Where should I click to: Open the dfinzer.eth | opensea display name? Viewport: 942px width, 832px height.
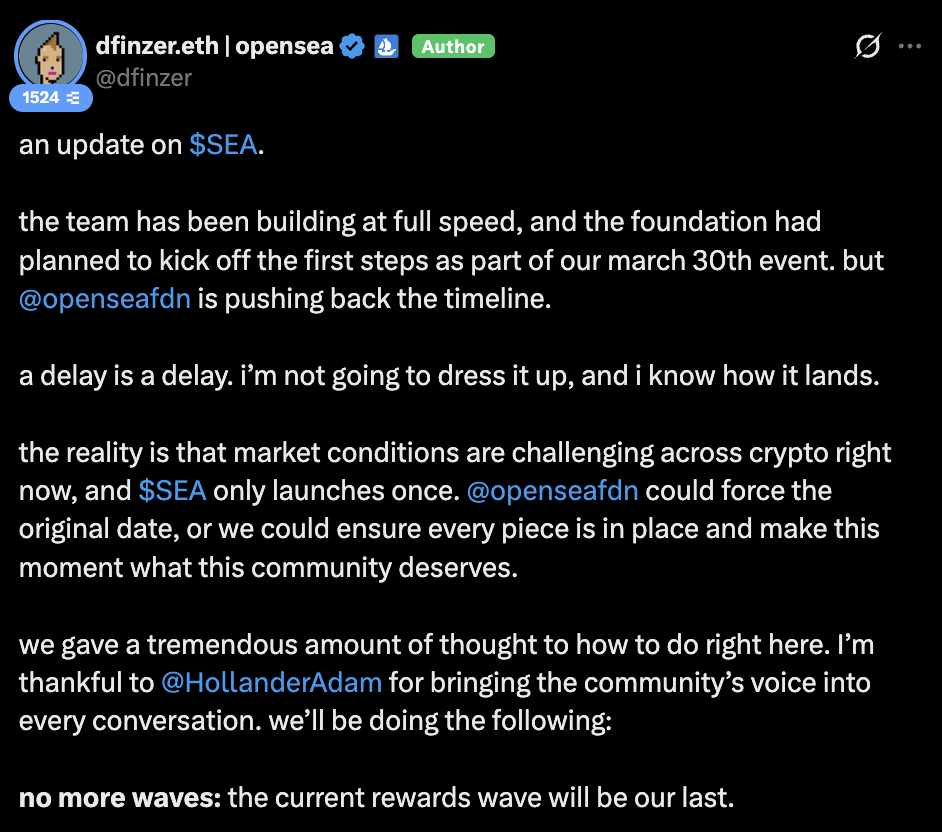[x=214, y=46]
